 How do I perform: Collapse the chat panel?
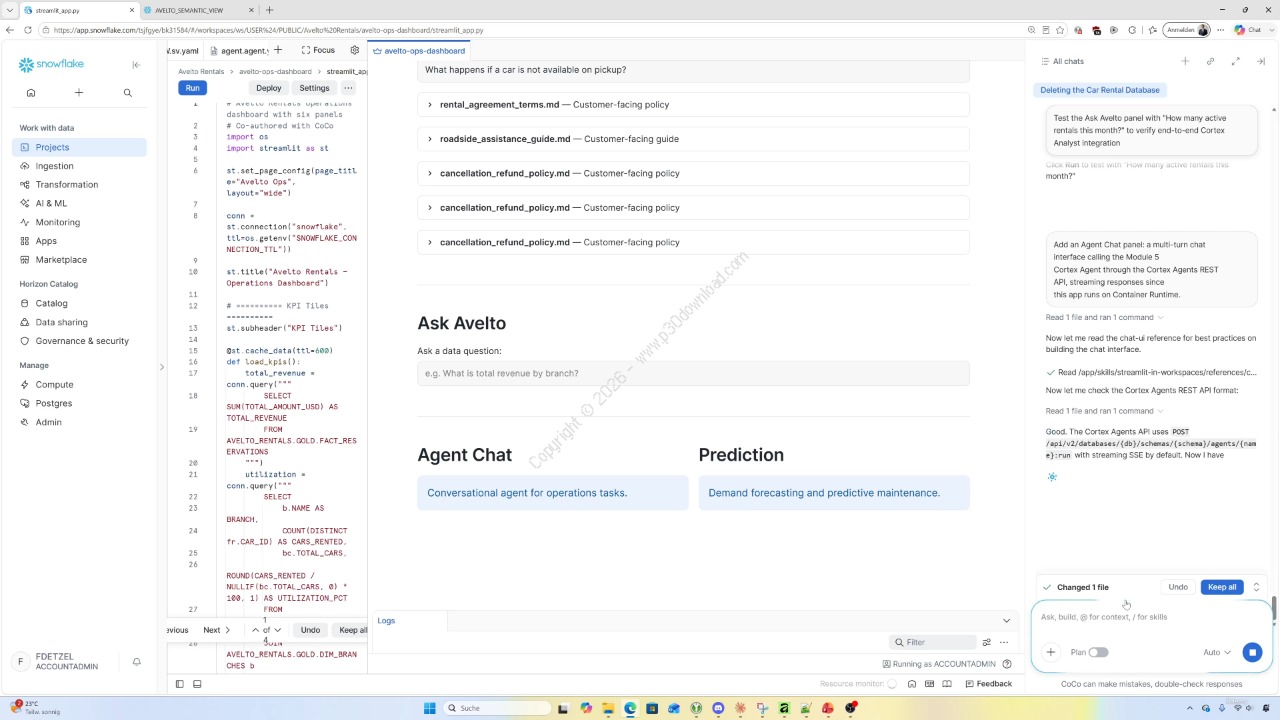coord(1260,61)
